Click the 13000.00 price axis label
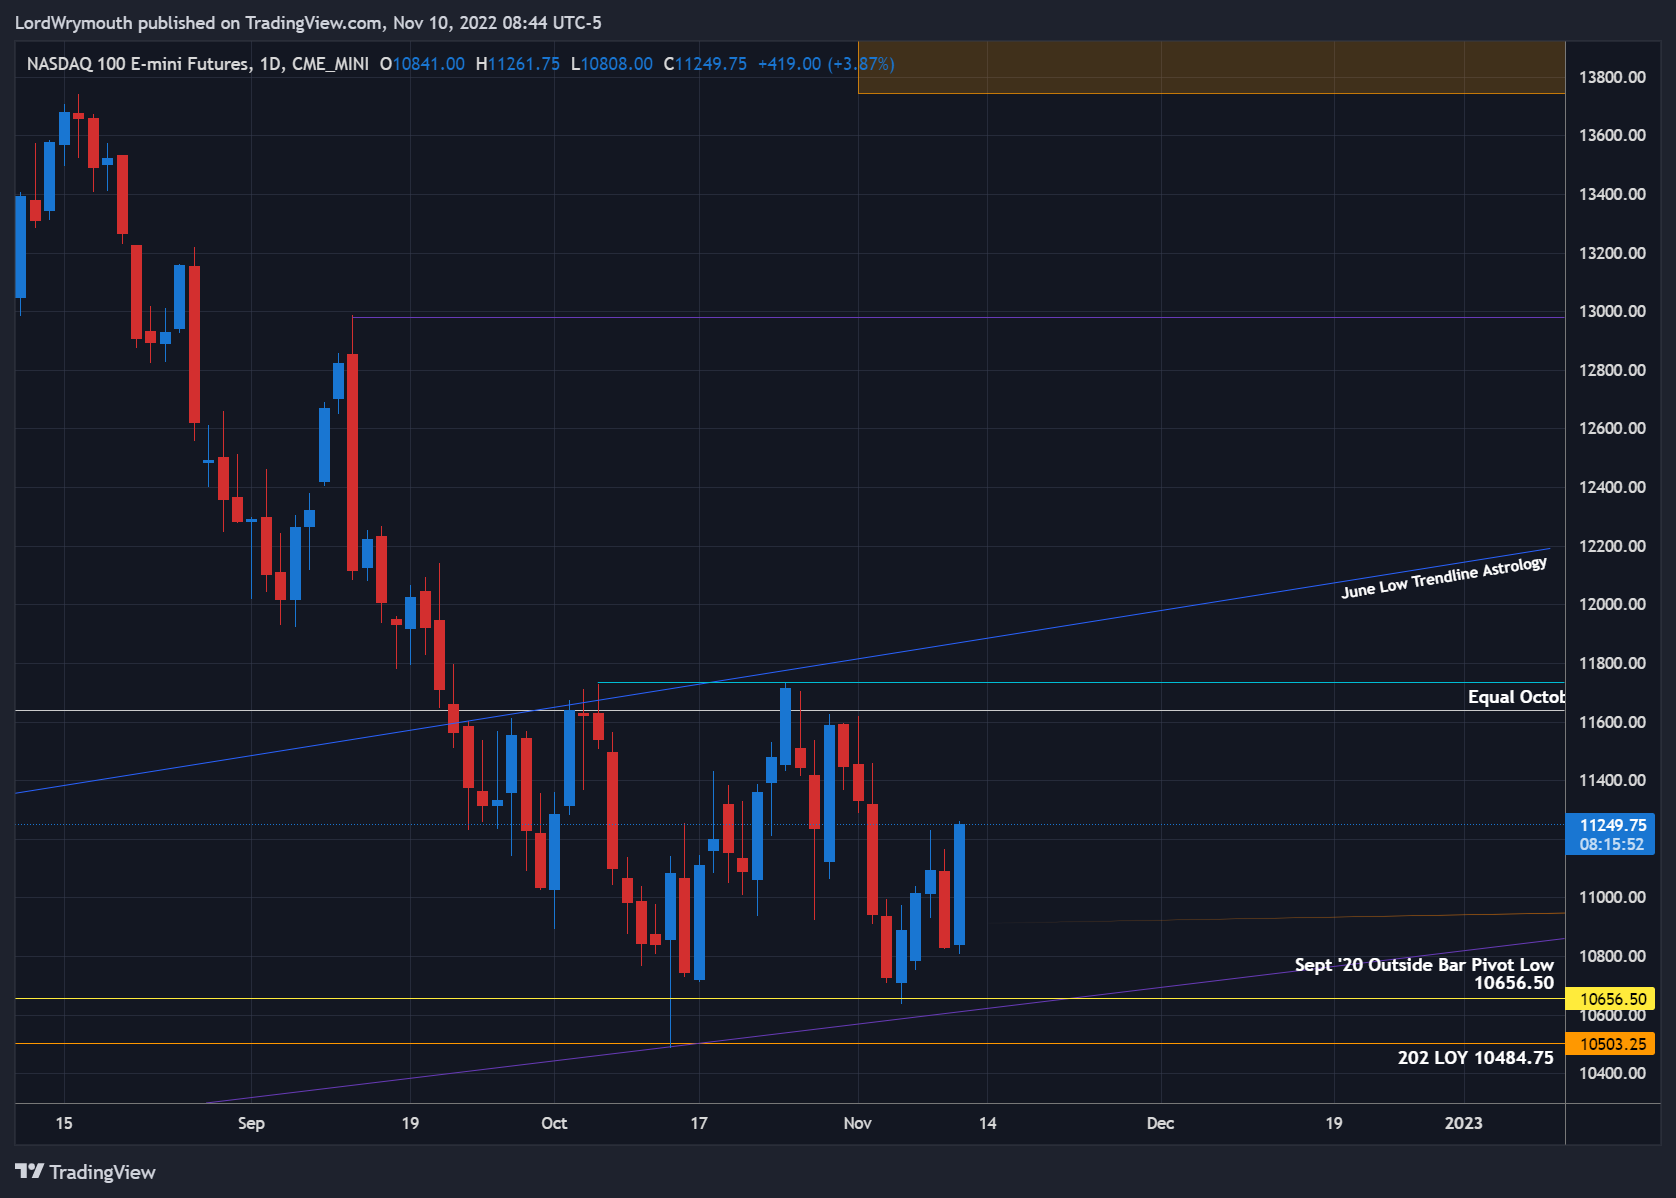1676x1198 pixels. click(x=1612, y=311)
